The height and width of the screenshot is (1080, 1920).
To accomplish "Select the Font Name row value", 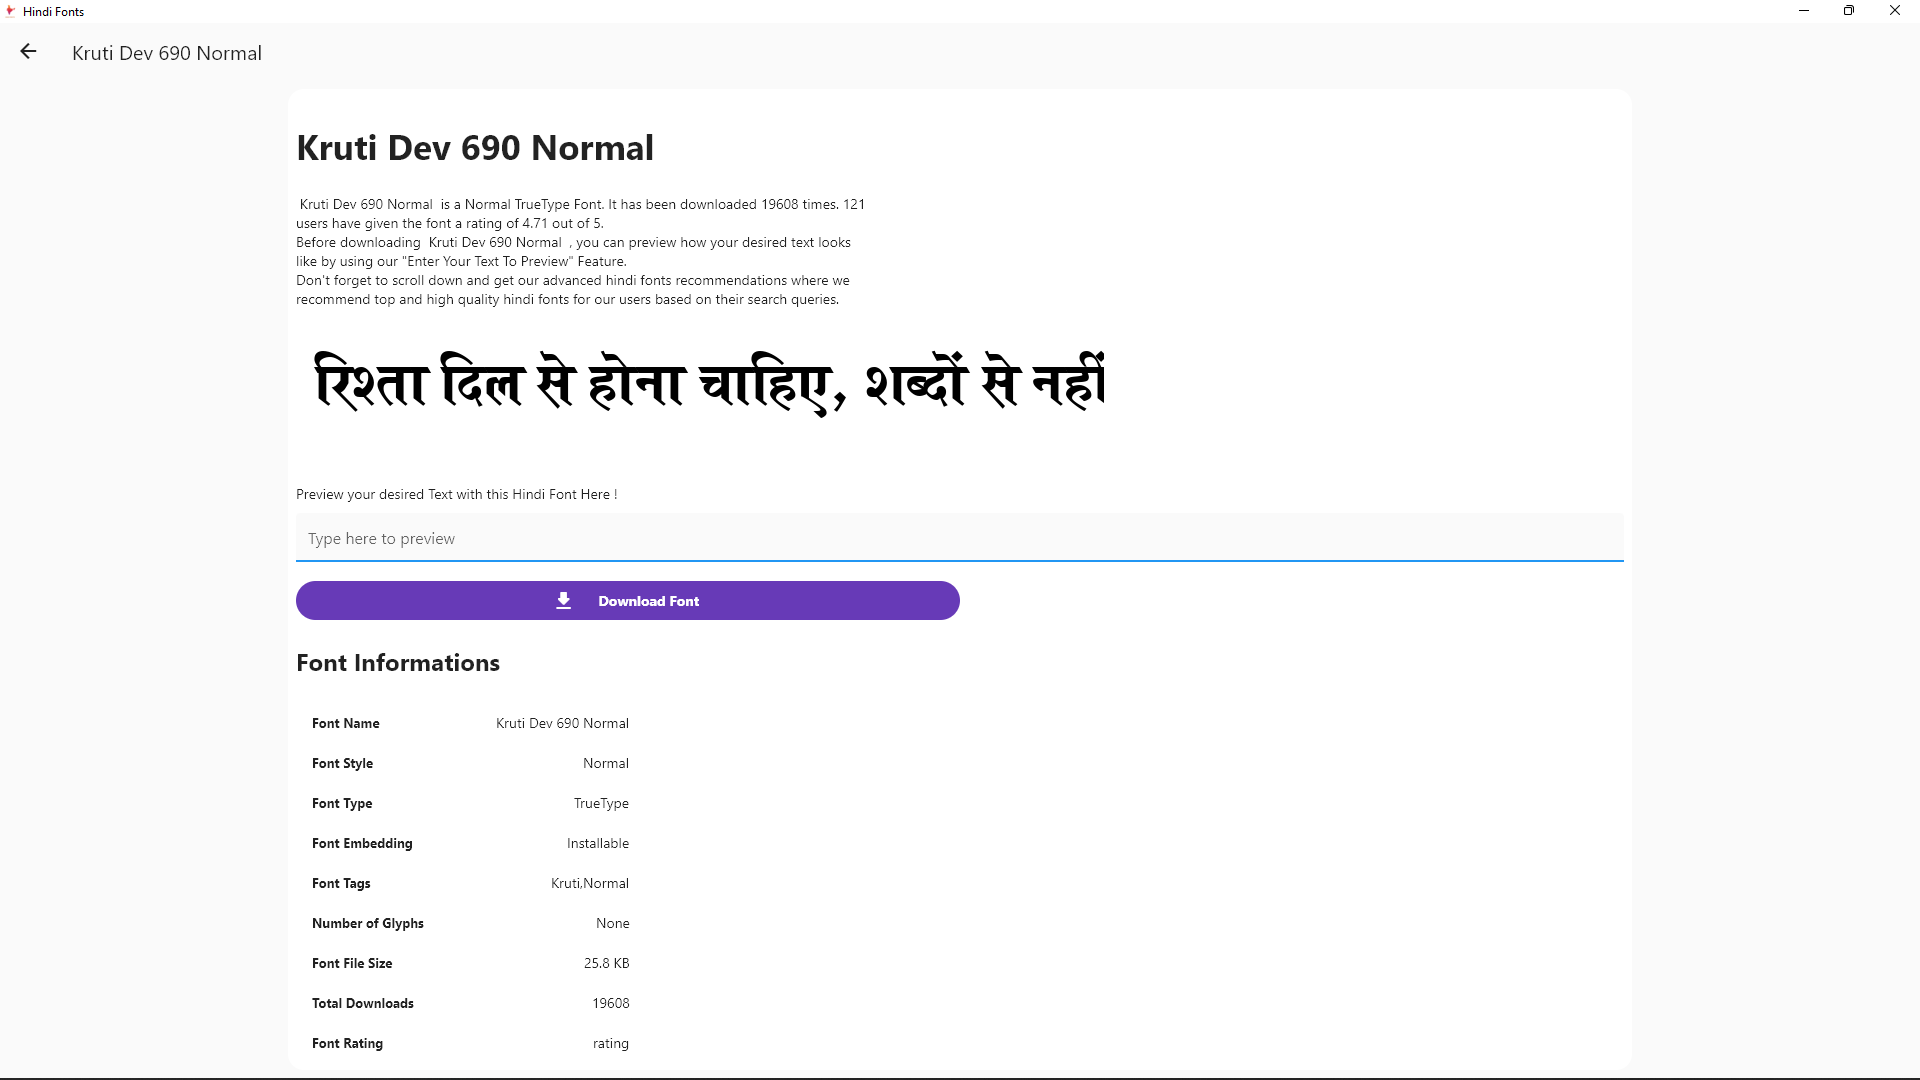I will click(x=562, y=723).
